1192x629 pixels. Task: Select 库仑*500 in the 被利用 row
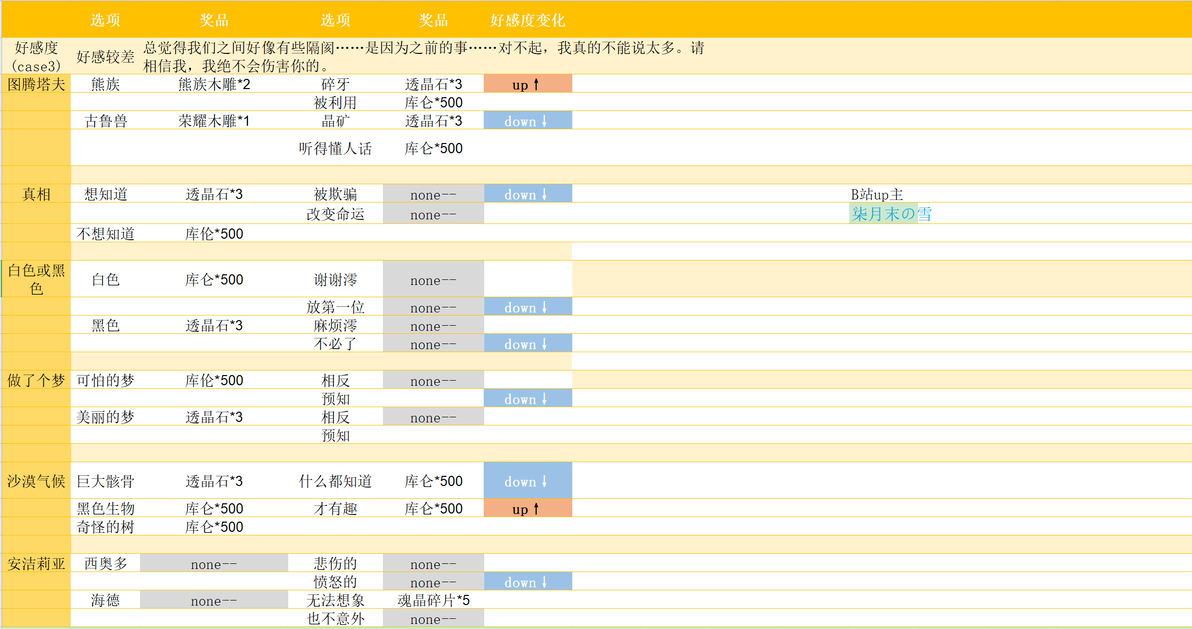pos(433,102)
